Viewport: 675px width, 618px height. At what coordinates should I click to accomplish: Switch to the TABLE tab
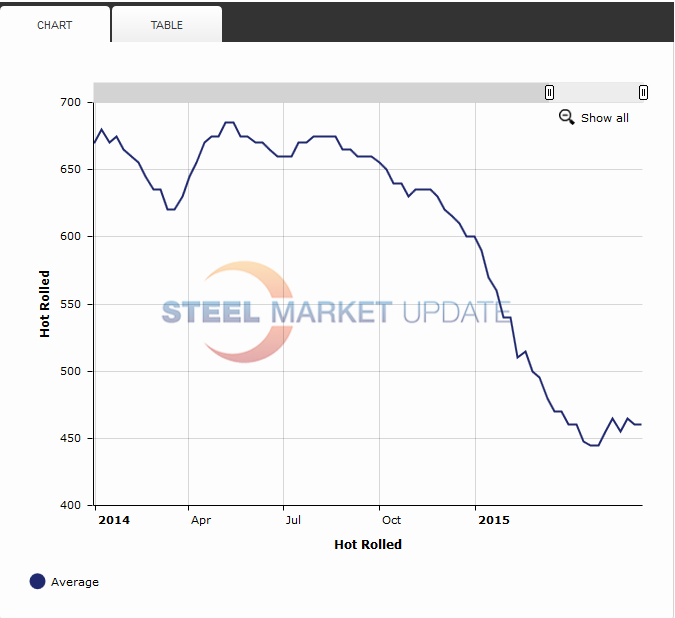(x=167, y=25)
